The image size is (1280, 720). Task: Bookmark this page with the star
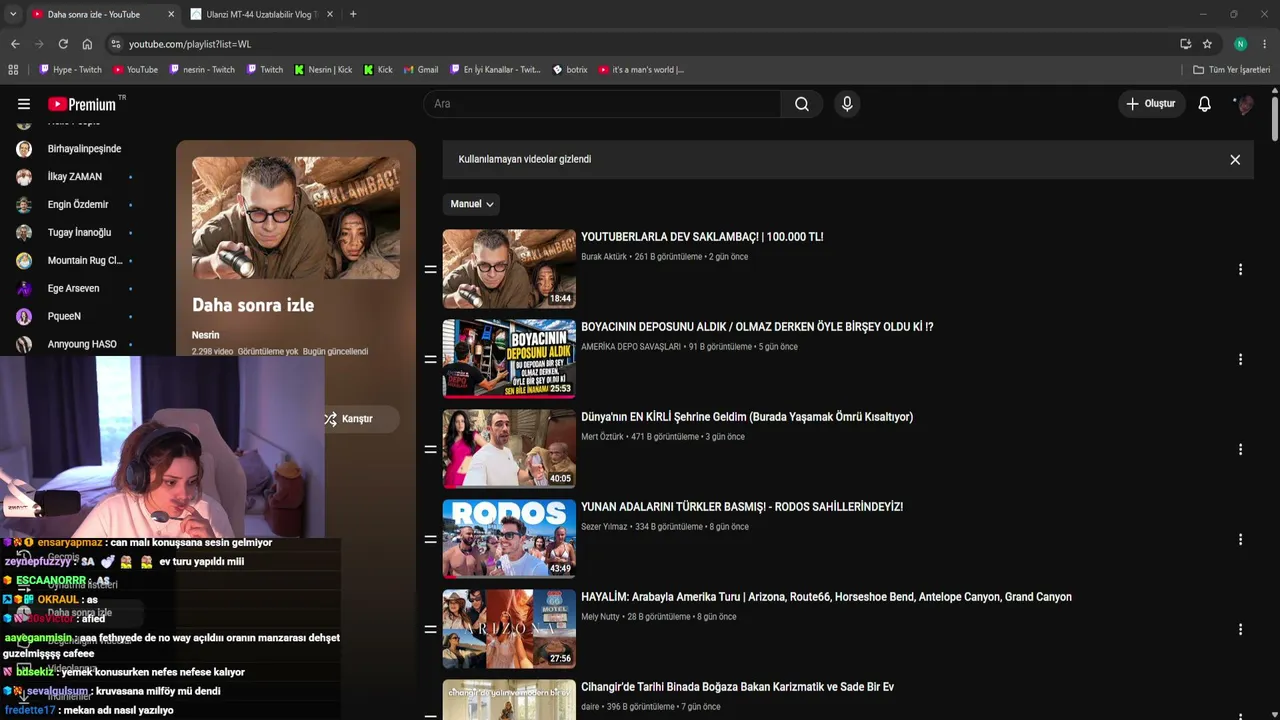click(x=1207, y=44)
